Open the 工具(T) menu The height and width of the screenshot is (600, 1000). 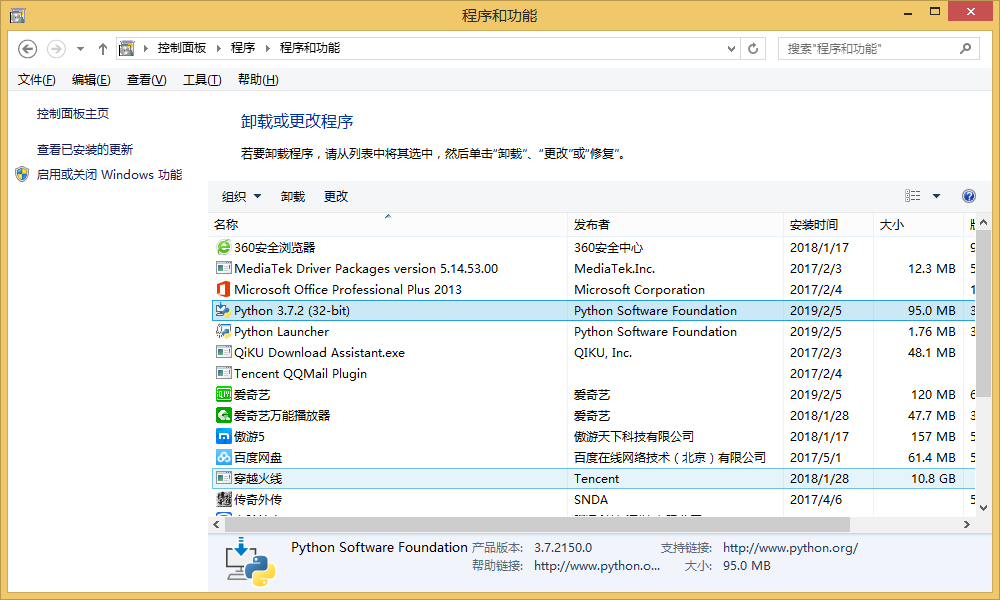(x=202, y=80)
